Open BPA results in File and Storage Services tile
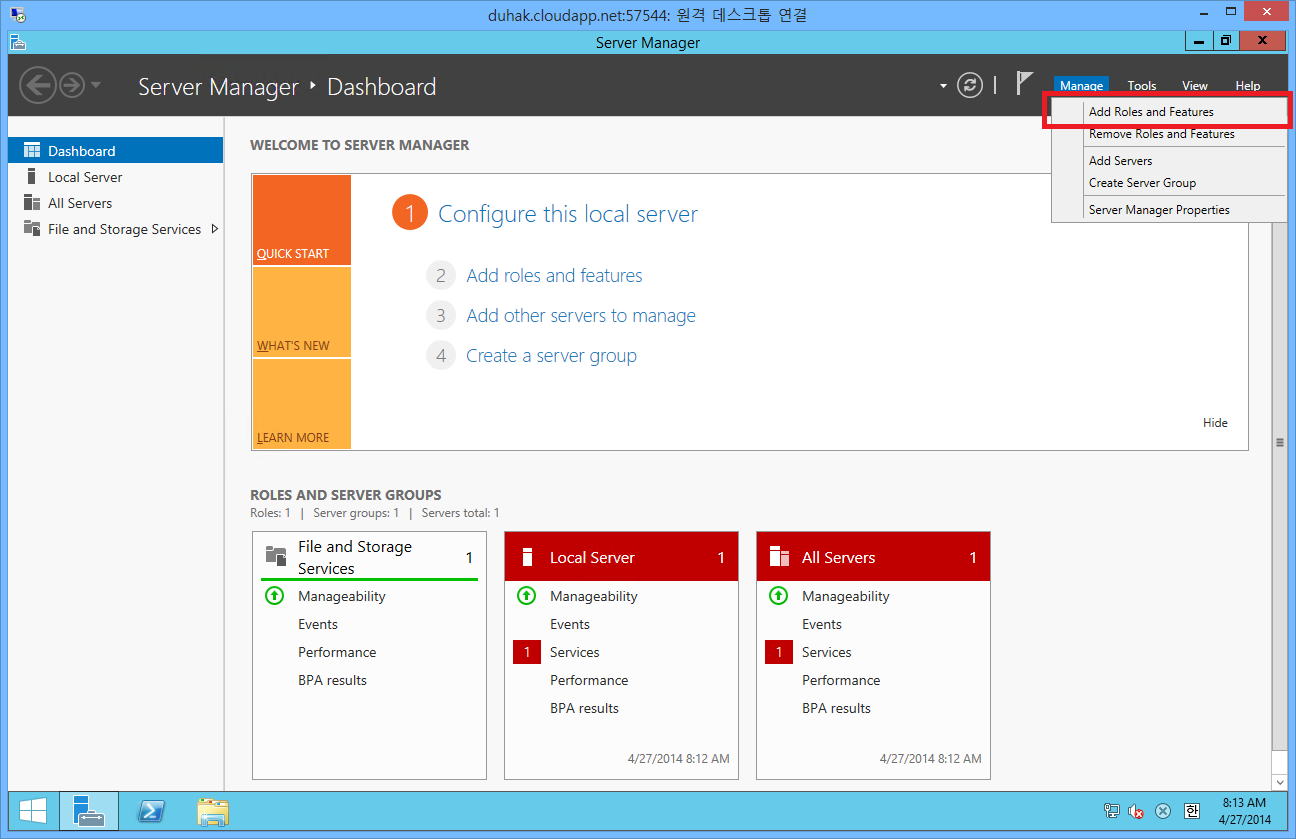Viewport: 1296px width, 839px height. (x=332, y=680)
